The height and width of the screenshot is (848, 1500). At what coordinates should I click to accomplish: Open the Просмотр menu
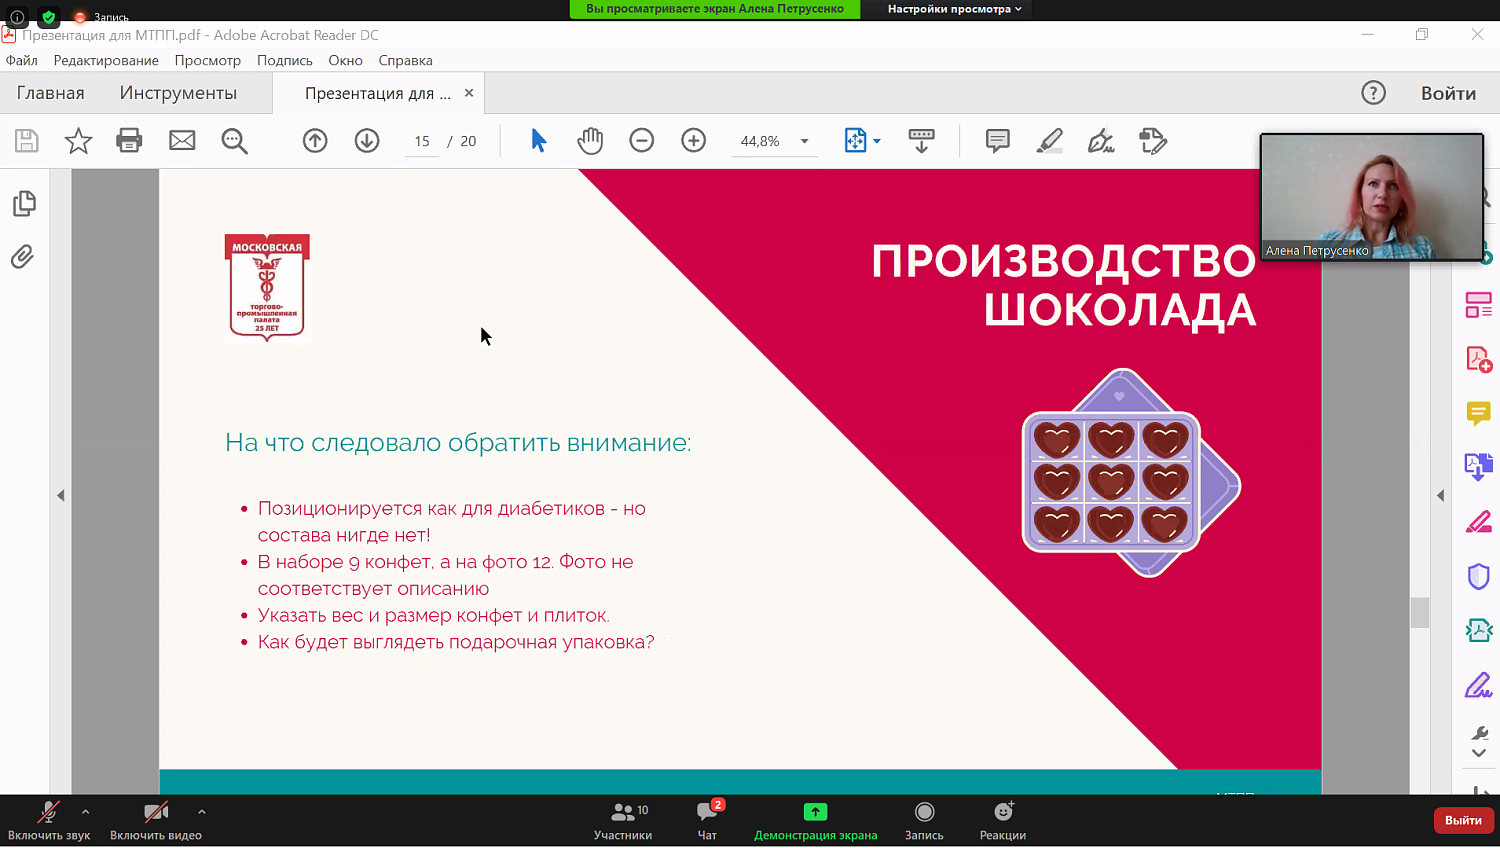tap(208, 60)
